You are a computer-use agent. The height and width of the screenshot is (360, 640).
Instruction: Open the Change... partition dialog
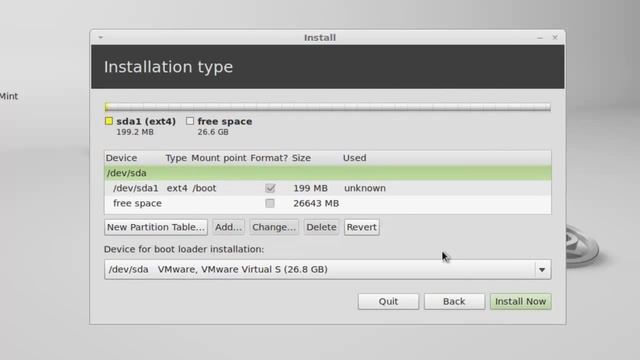(273, 227)
